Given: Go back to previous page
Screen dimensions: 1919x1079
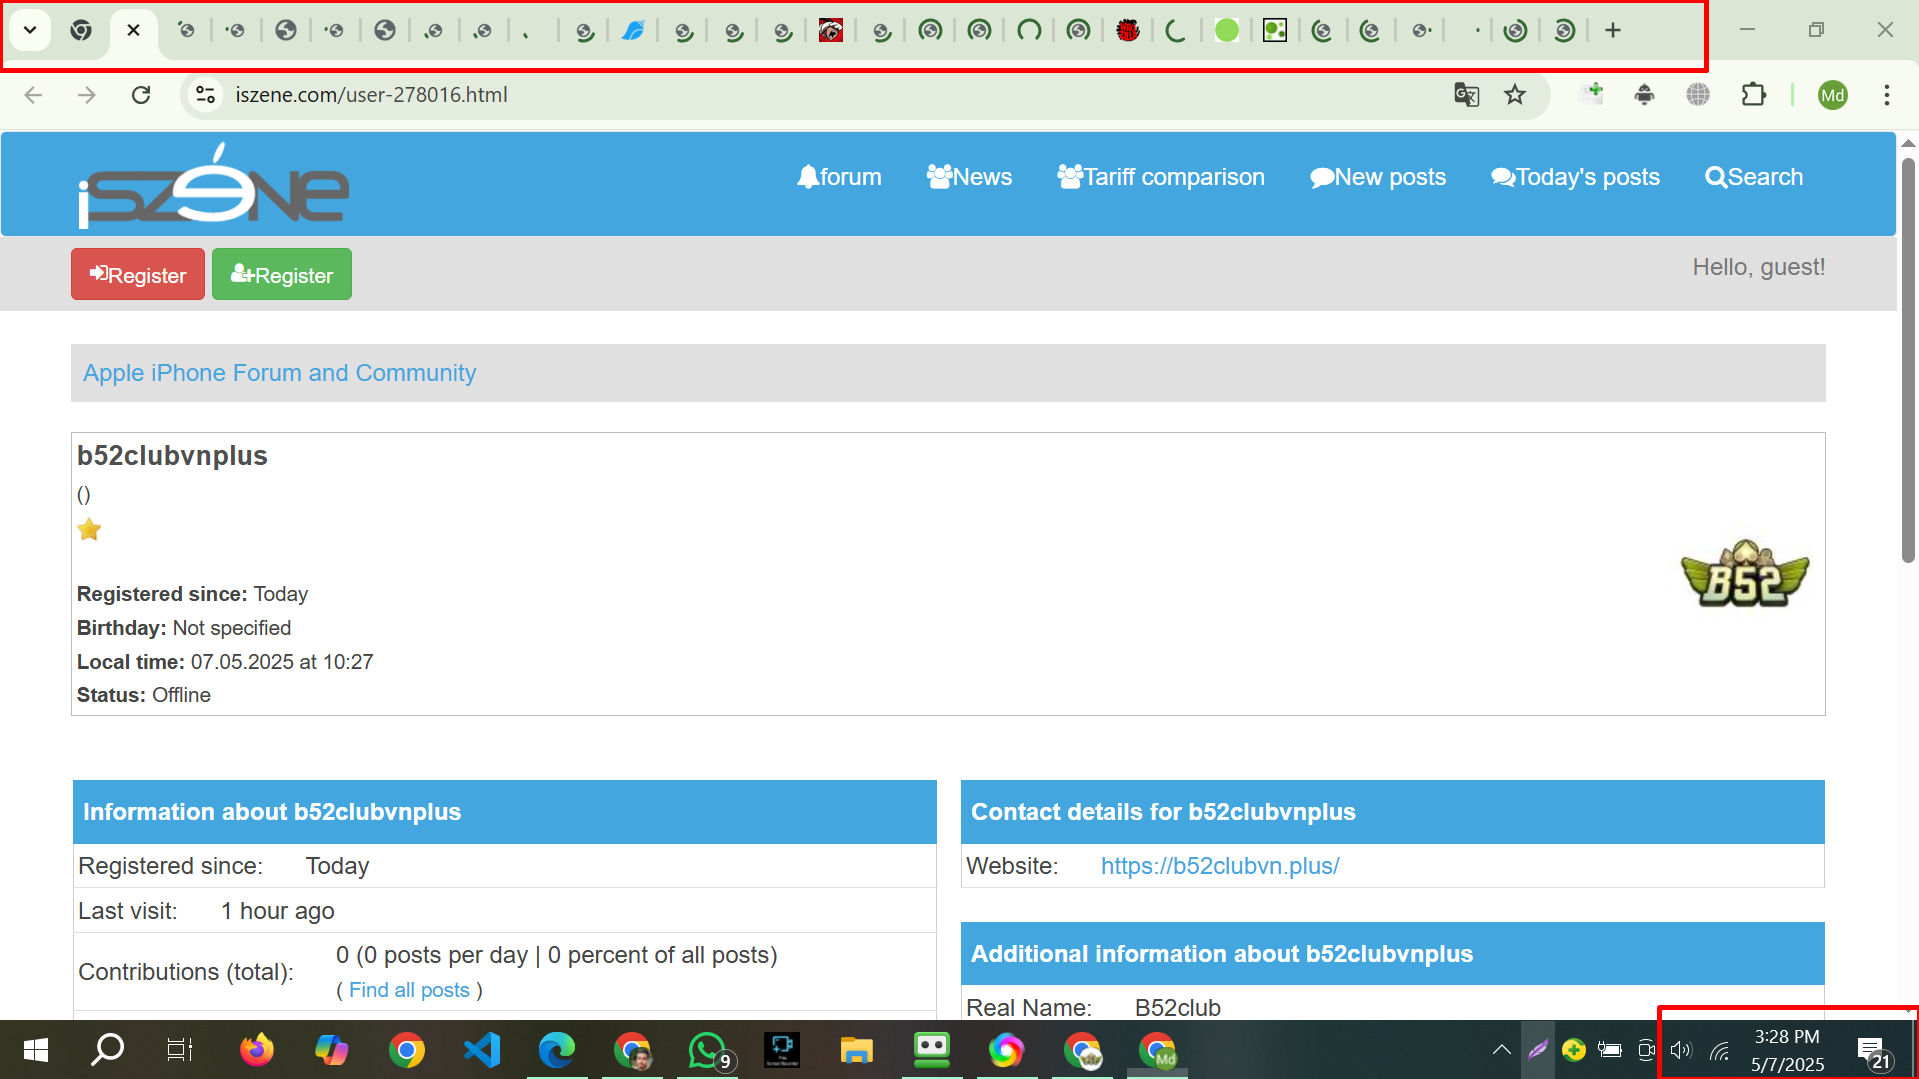Looking at the screenshot, I should pos(33,95).
